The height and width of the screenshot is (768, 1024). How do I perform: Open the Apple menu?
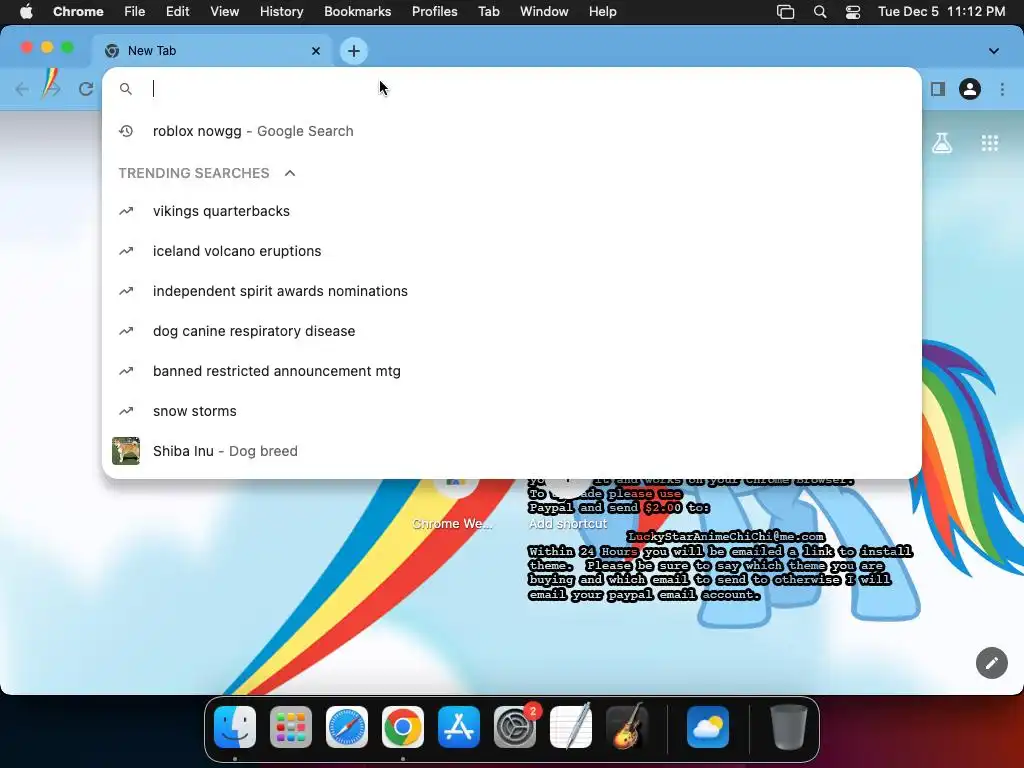(26, 12)
